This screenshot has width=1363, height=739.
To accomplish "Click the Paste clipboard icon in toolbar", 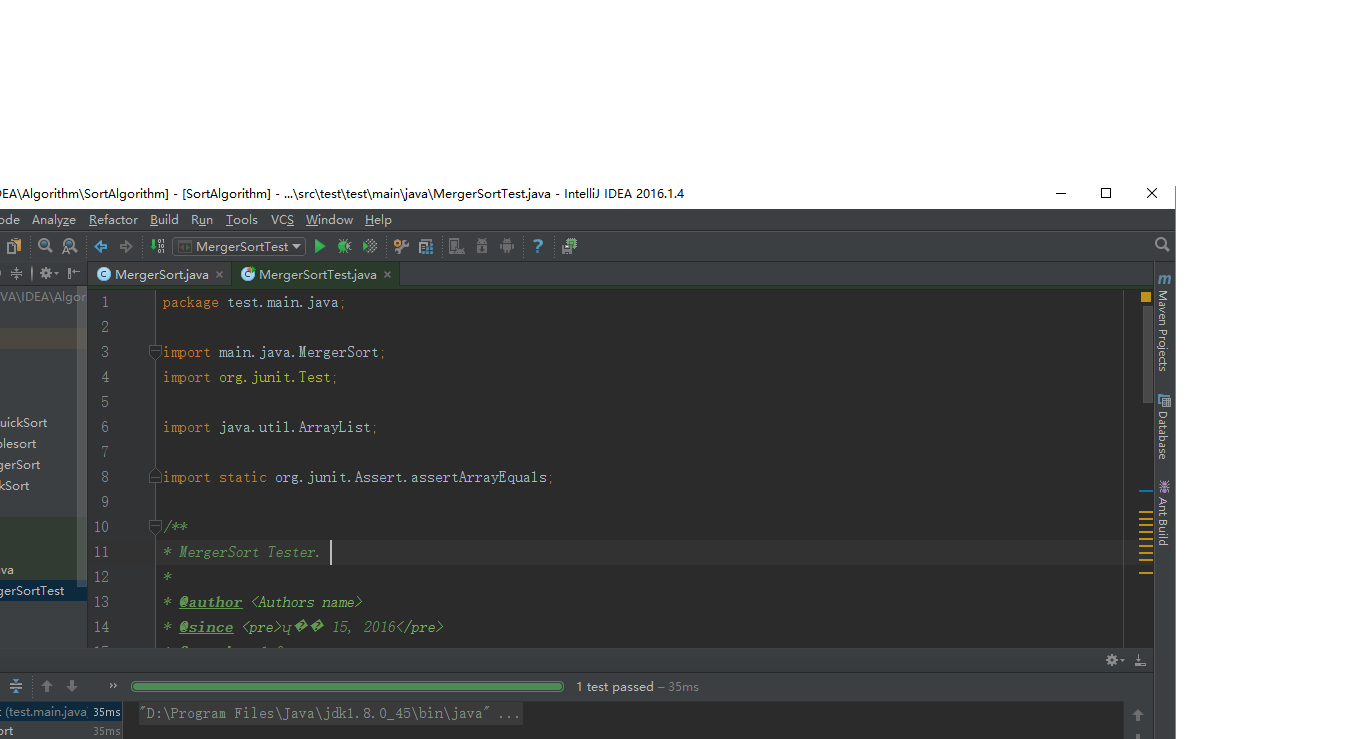I will coord(14,246).
